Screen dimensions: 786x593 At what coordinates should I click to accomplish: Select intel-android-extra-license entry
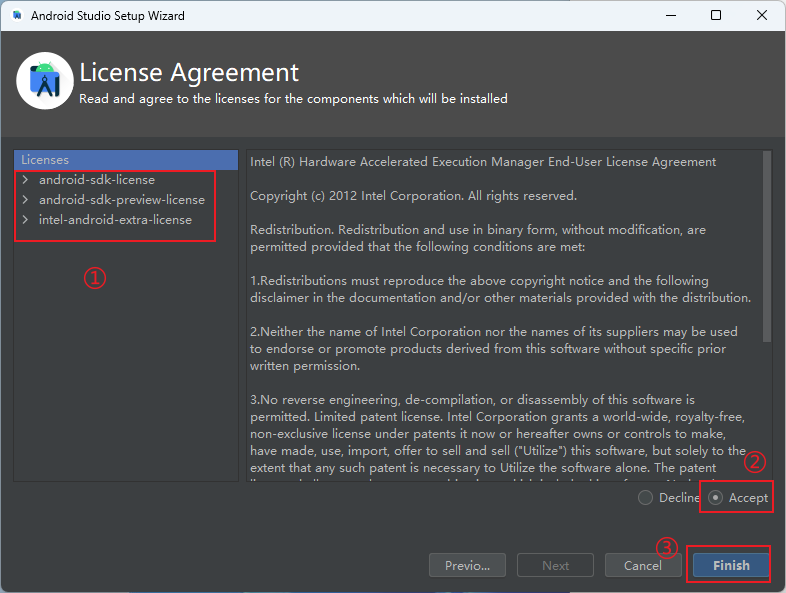(x=115, y=220)
